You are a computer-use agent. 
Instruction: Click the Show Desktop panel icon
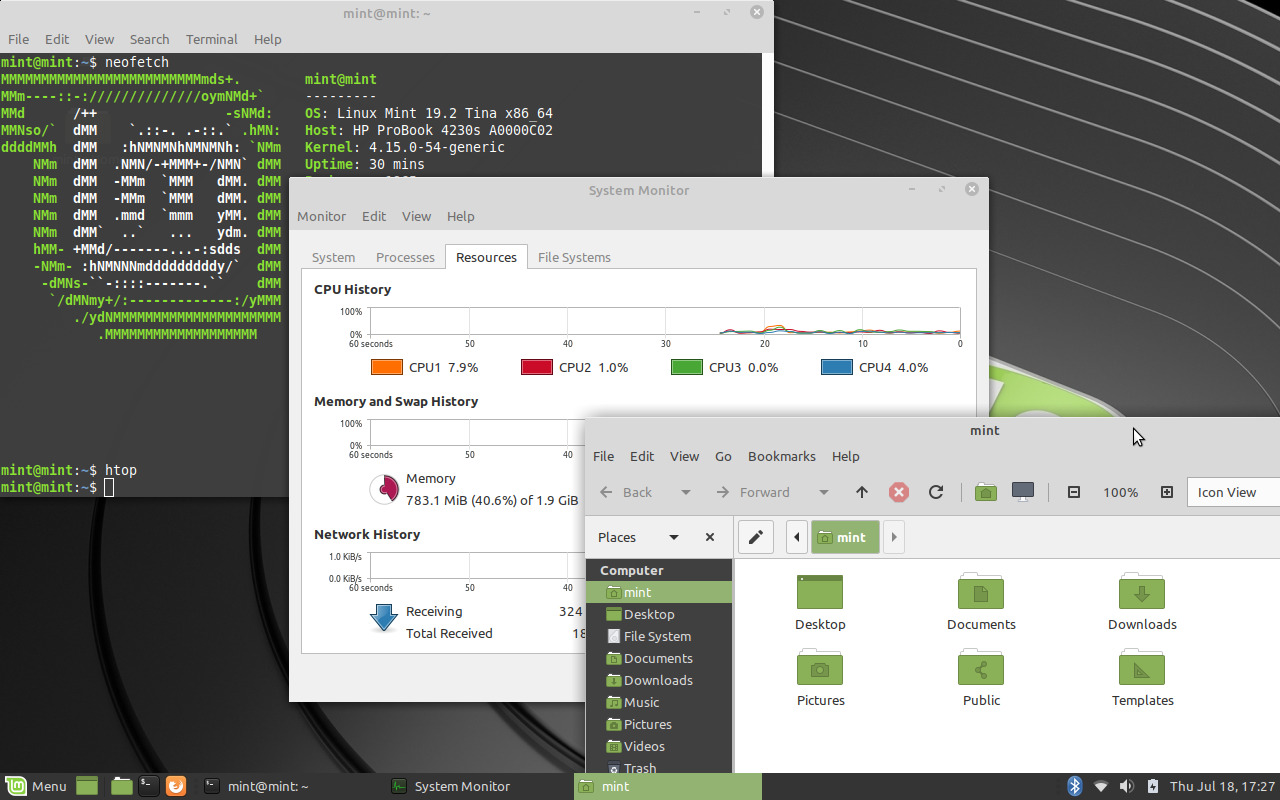[87, 786]
